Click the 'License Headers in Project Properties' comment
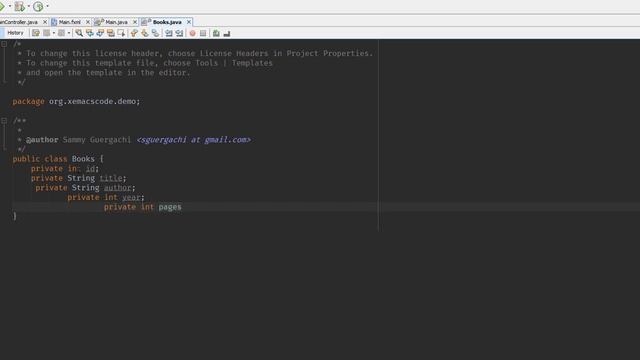Screen dimensions: 640x360 pyautogui.click(x=286, y=53)
